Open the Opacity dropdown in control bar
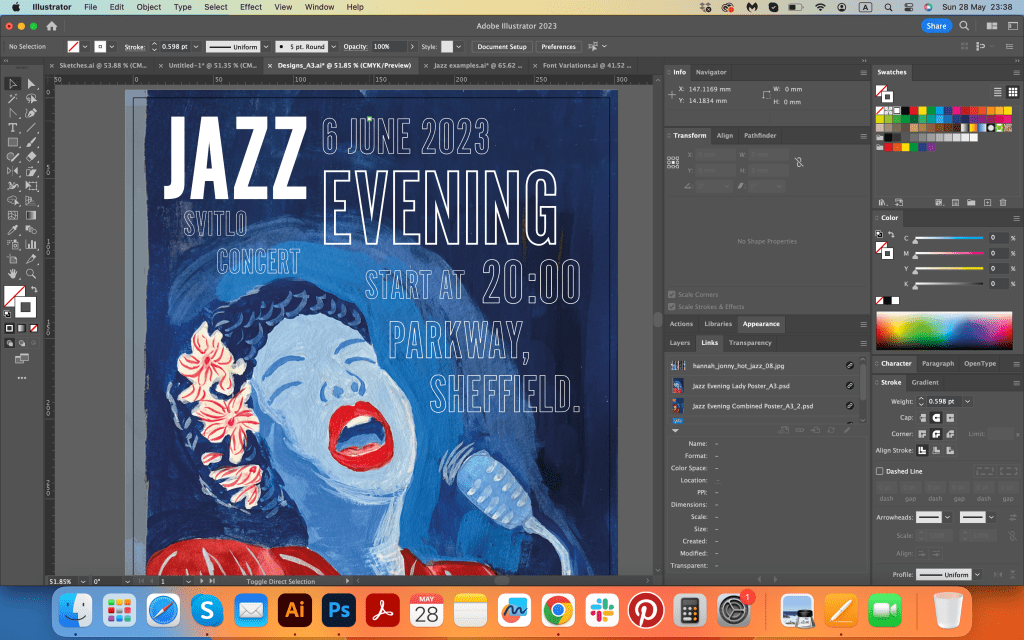 coord(413,47)
